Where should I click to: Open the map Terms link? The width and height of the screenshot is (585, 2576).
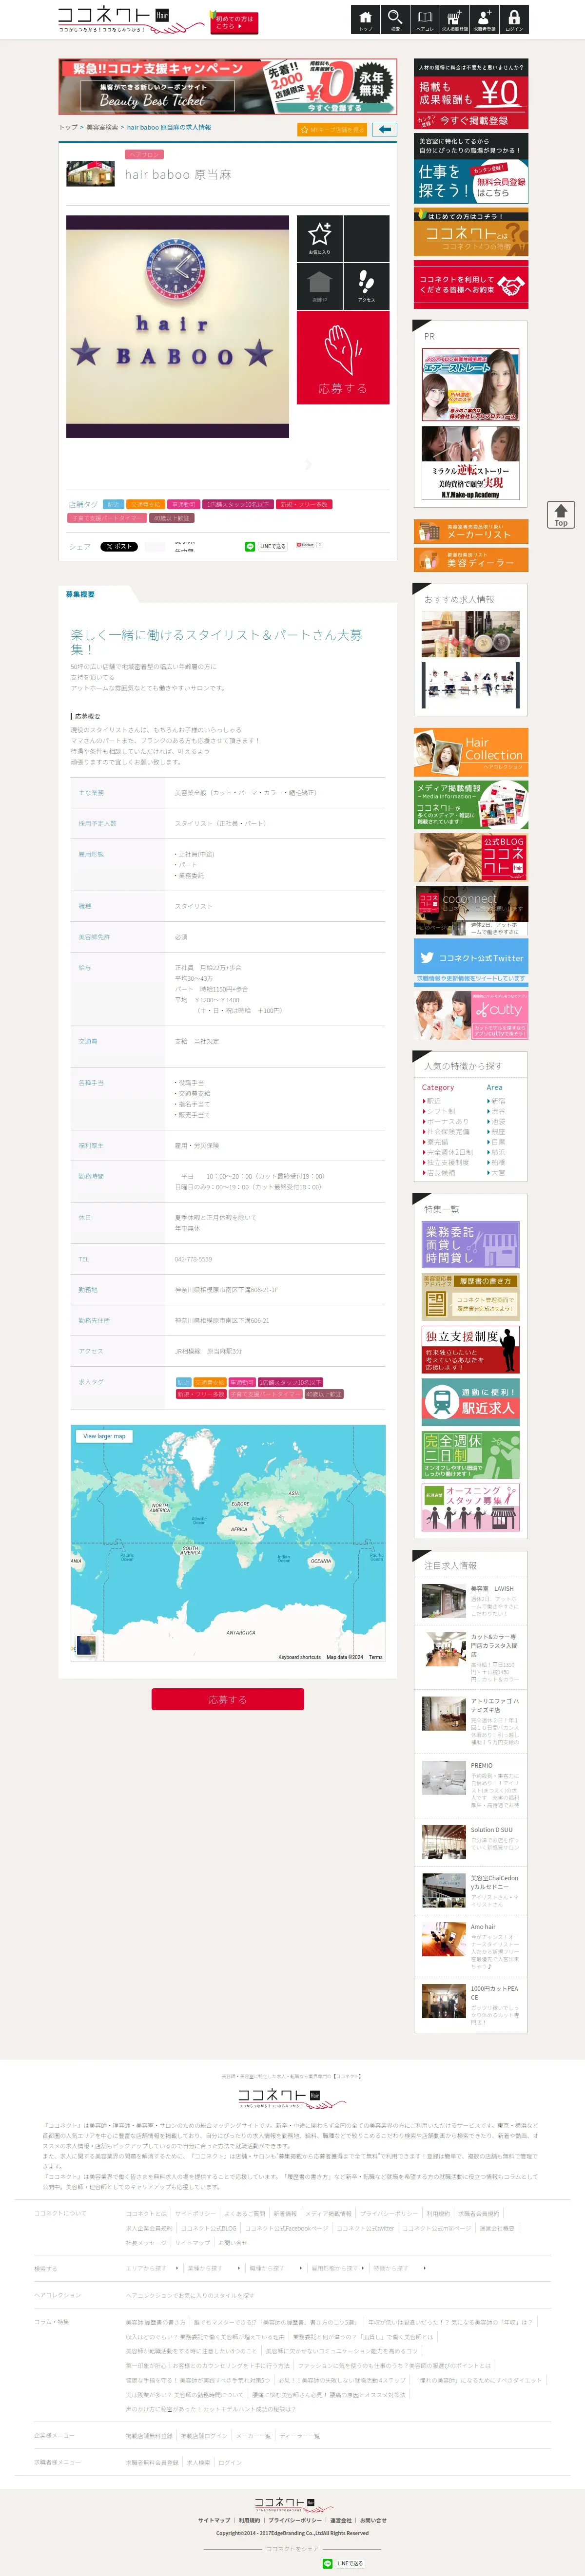[x=375, y=1657]
